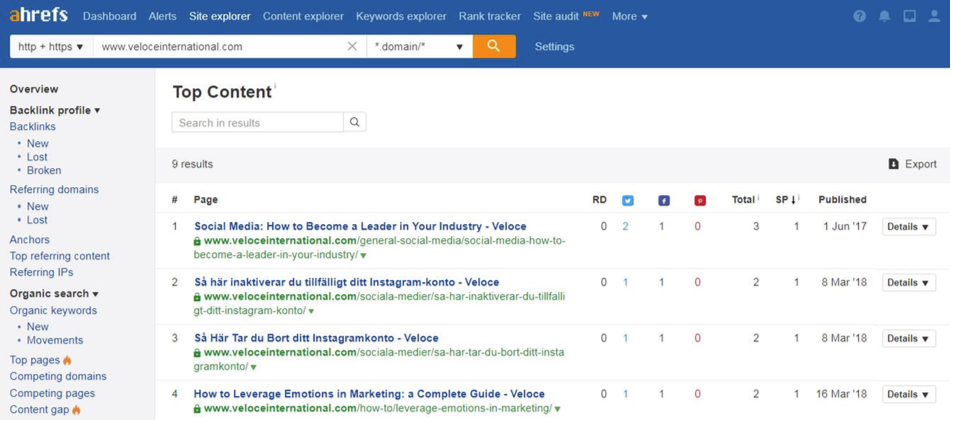This screenshot has width=953, height=422.
Task: Open Overview in sidebar
Action: [x=34, y=89]
